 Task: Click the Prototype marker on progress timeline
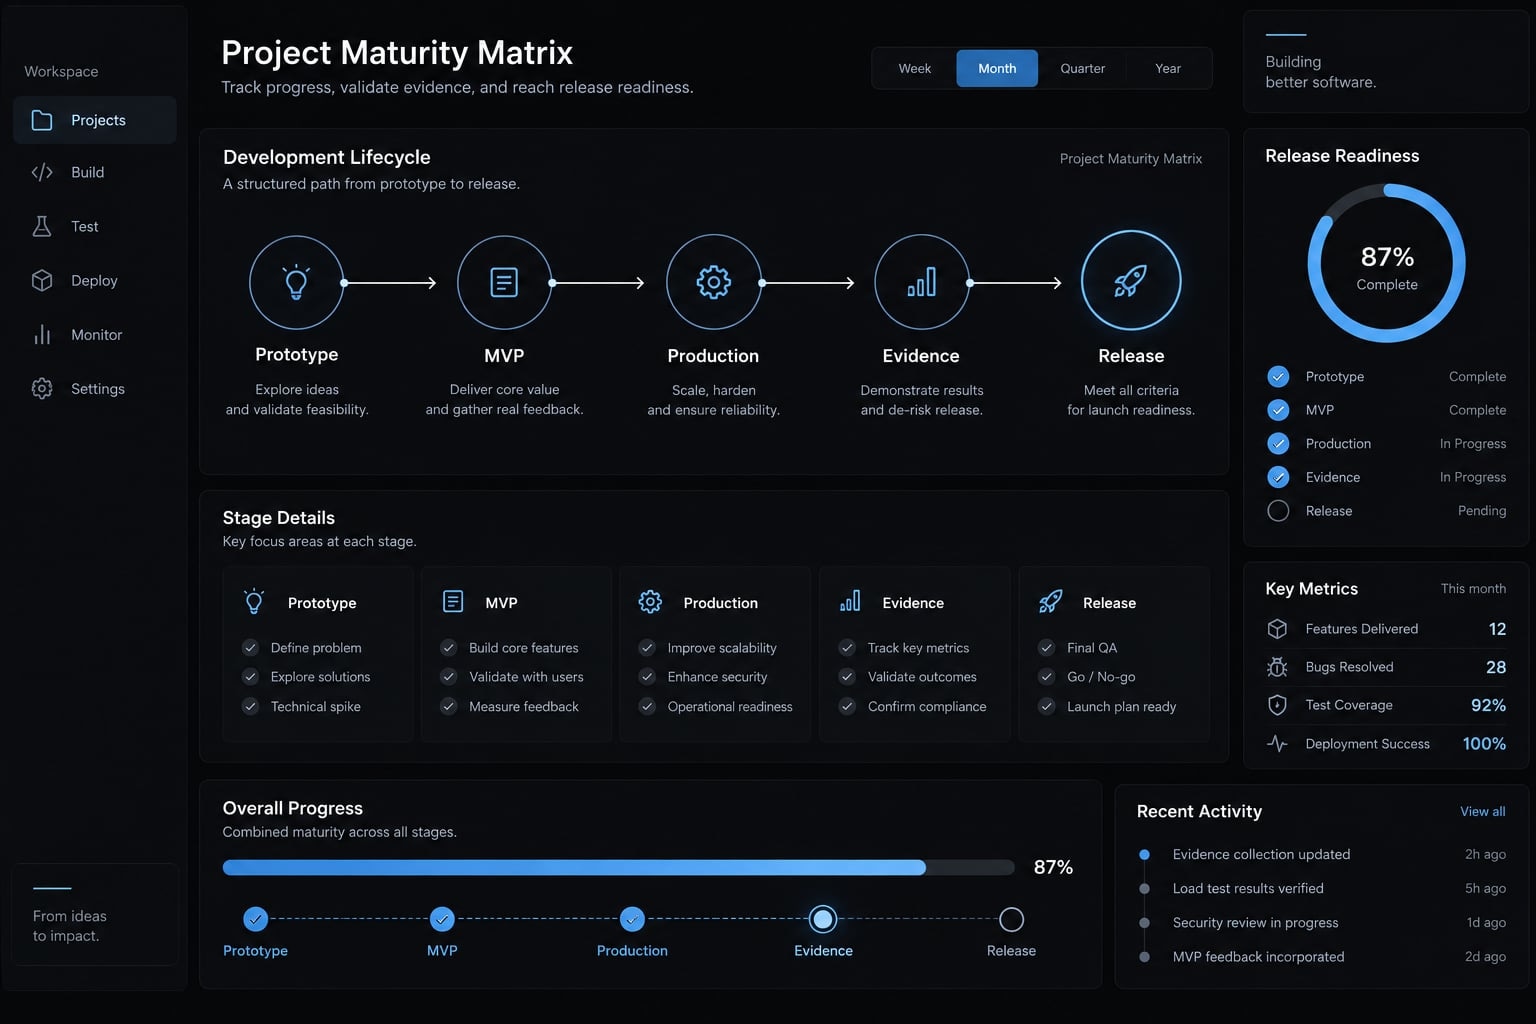click(x=255, y=919)
